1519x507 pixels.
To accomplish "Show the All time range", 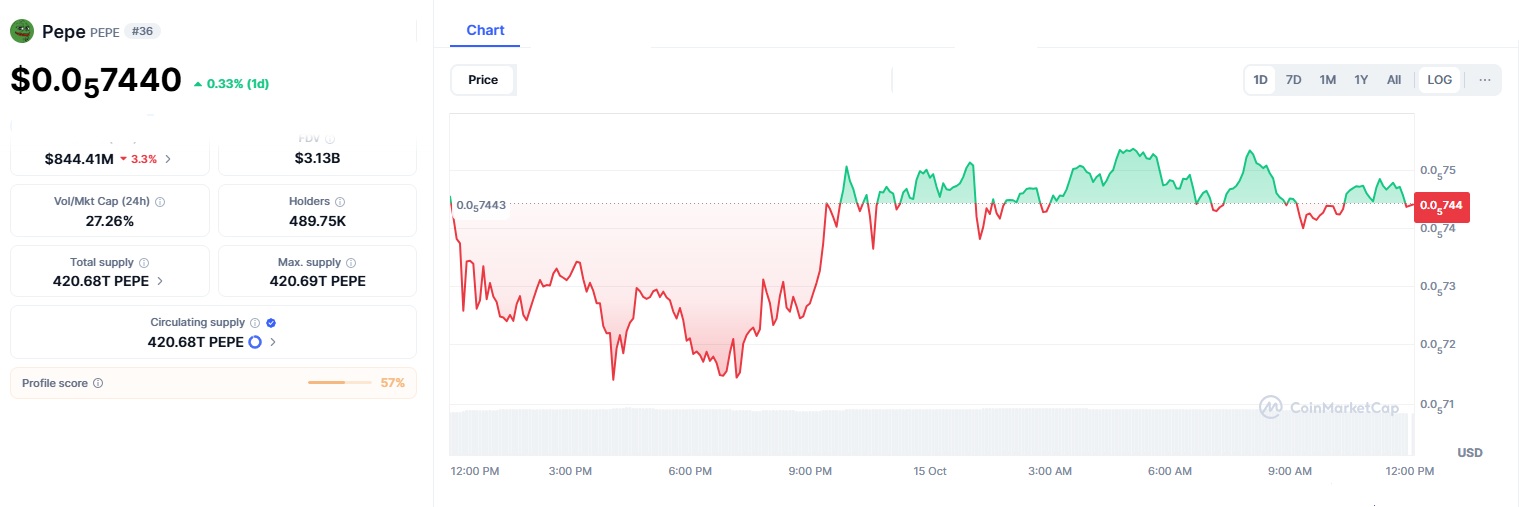I will point(1394,80).
